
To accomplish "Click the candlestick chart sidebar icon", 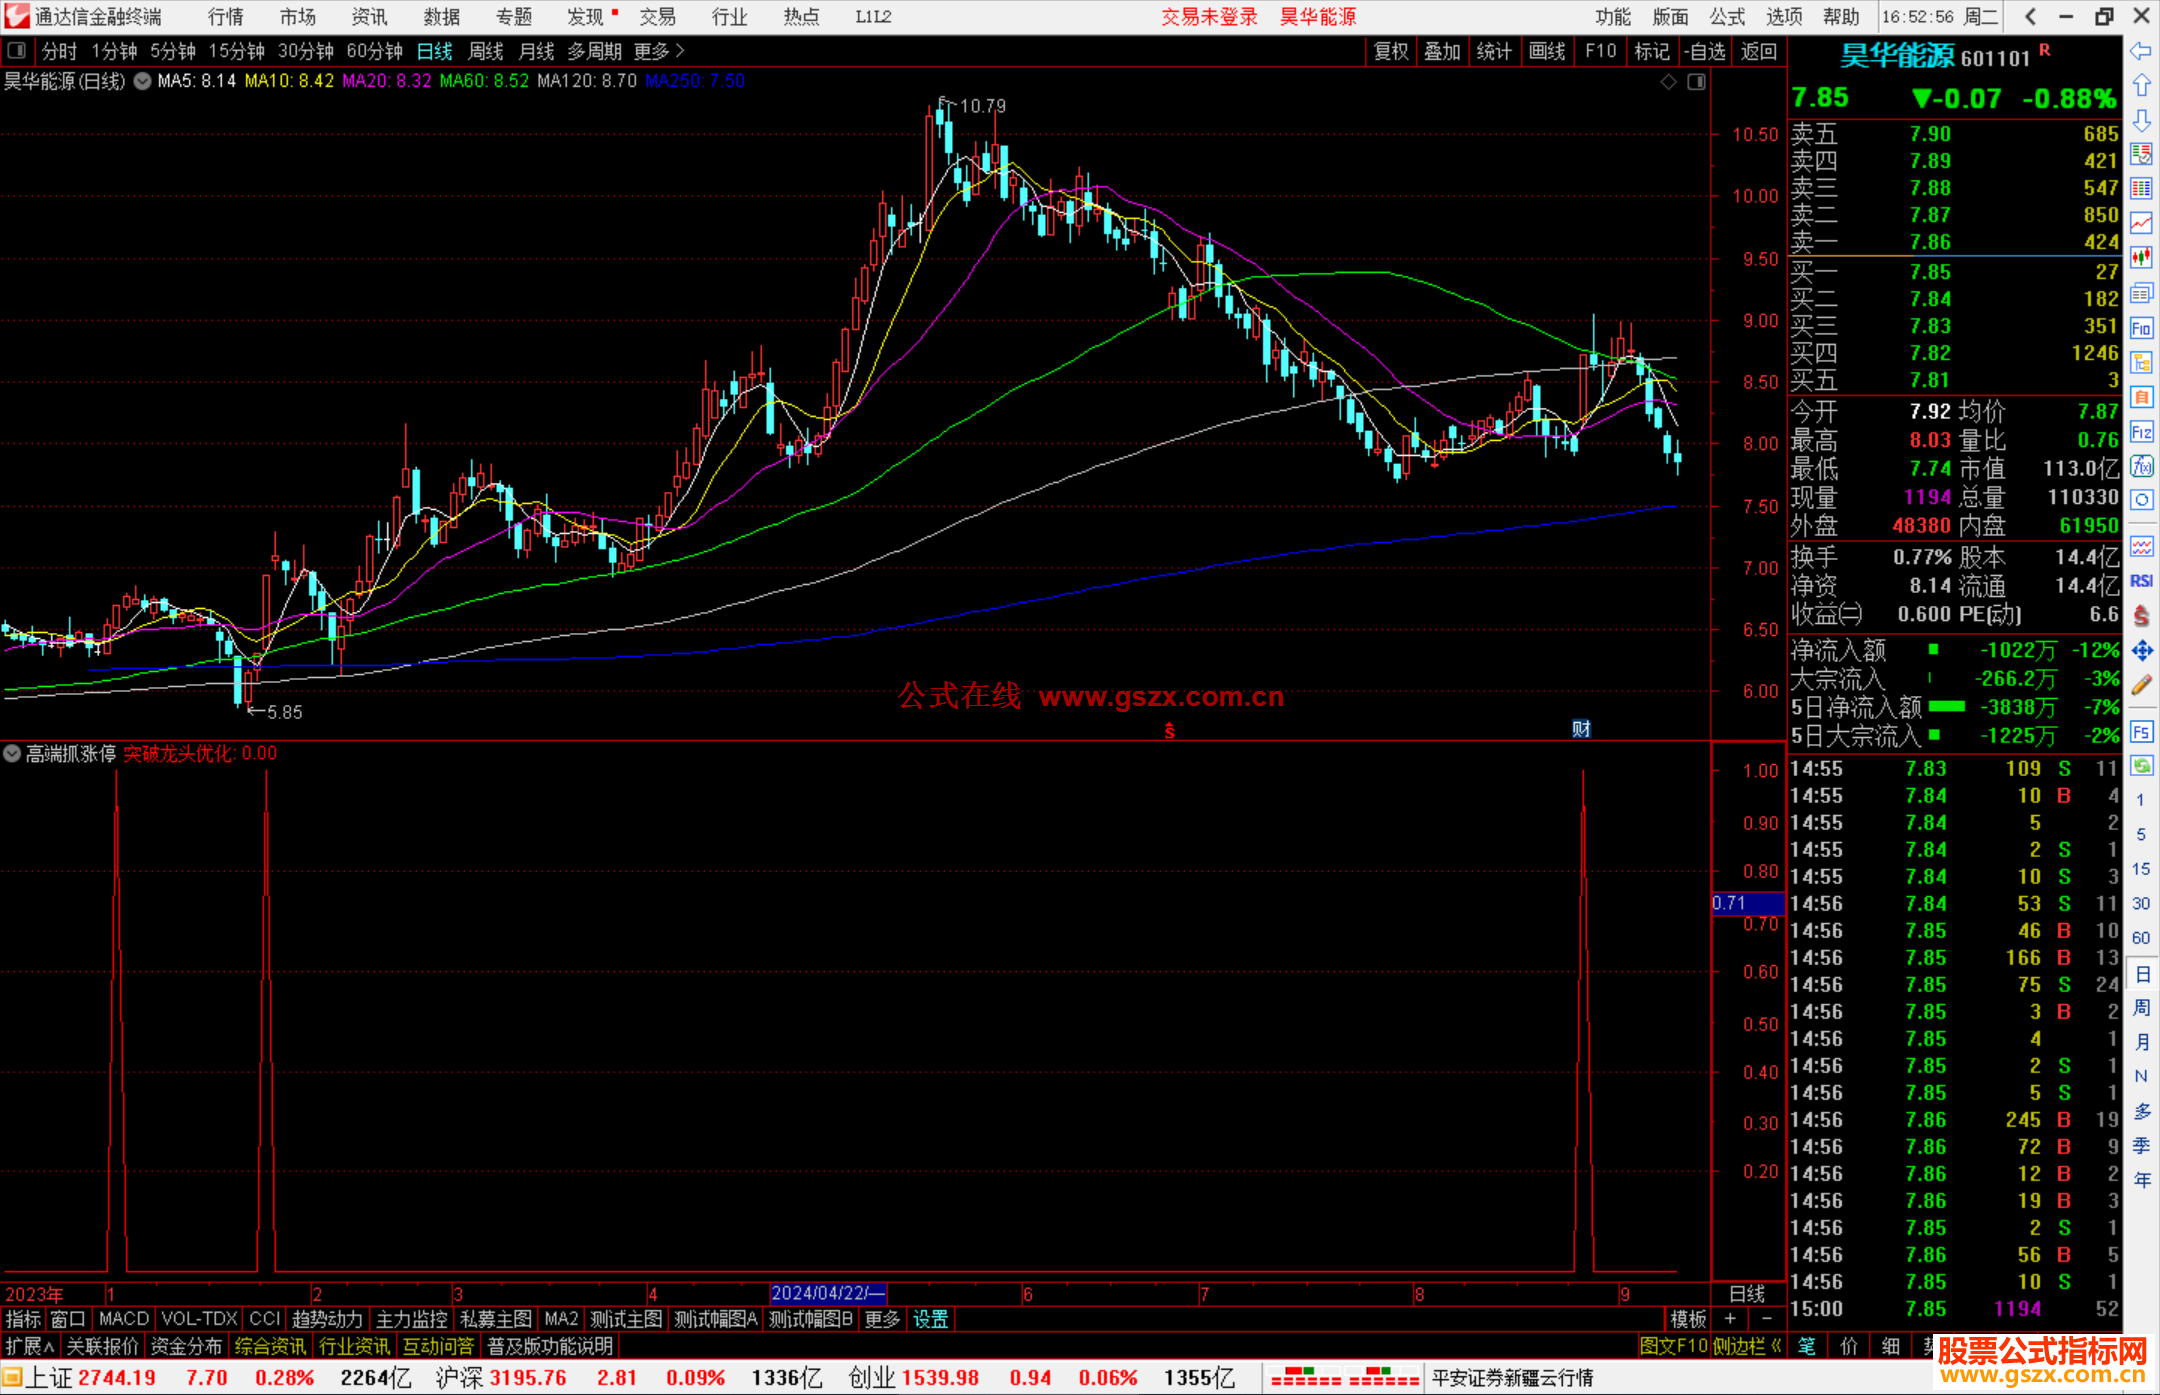I will click(x=2141, y=257).
